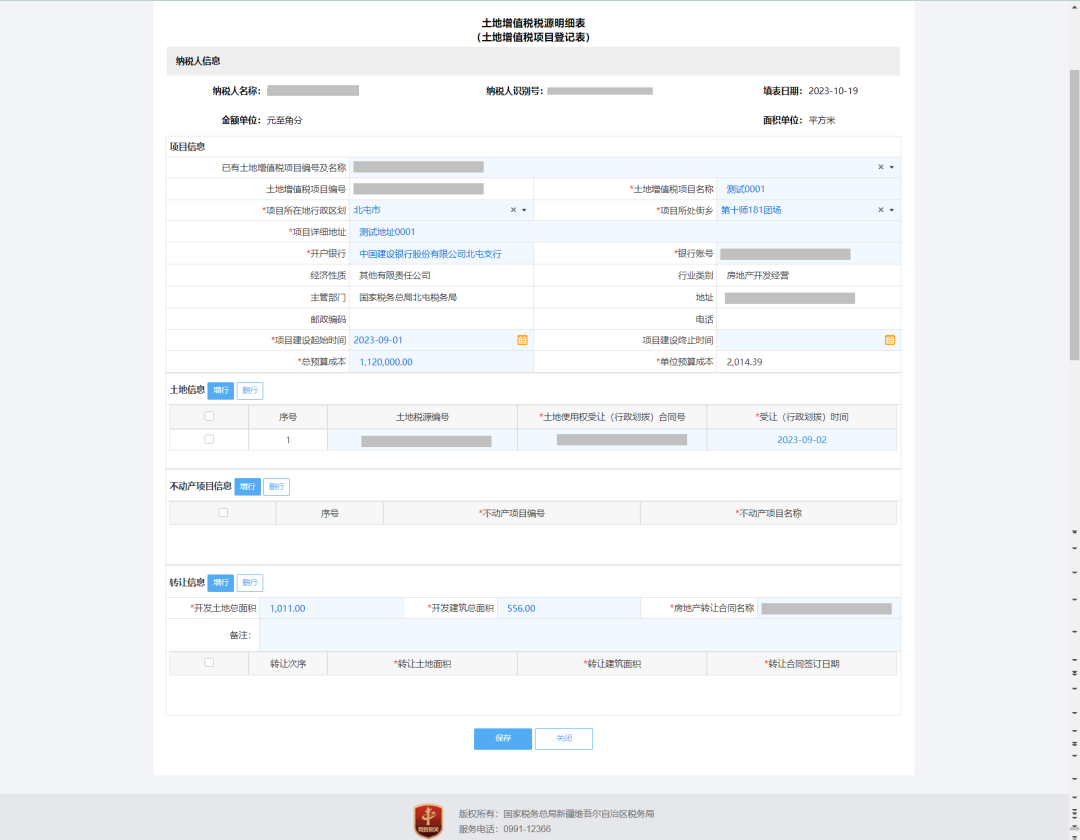
Task: Edit the 银行账号 field
Action: pyautogui.click(x=808, y=254)
